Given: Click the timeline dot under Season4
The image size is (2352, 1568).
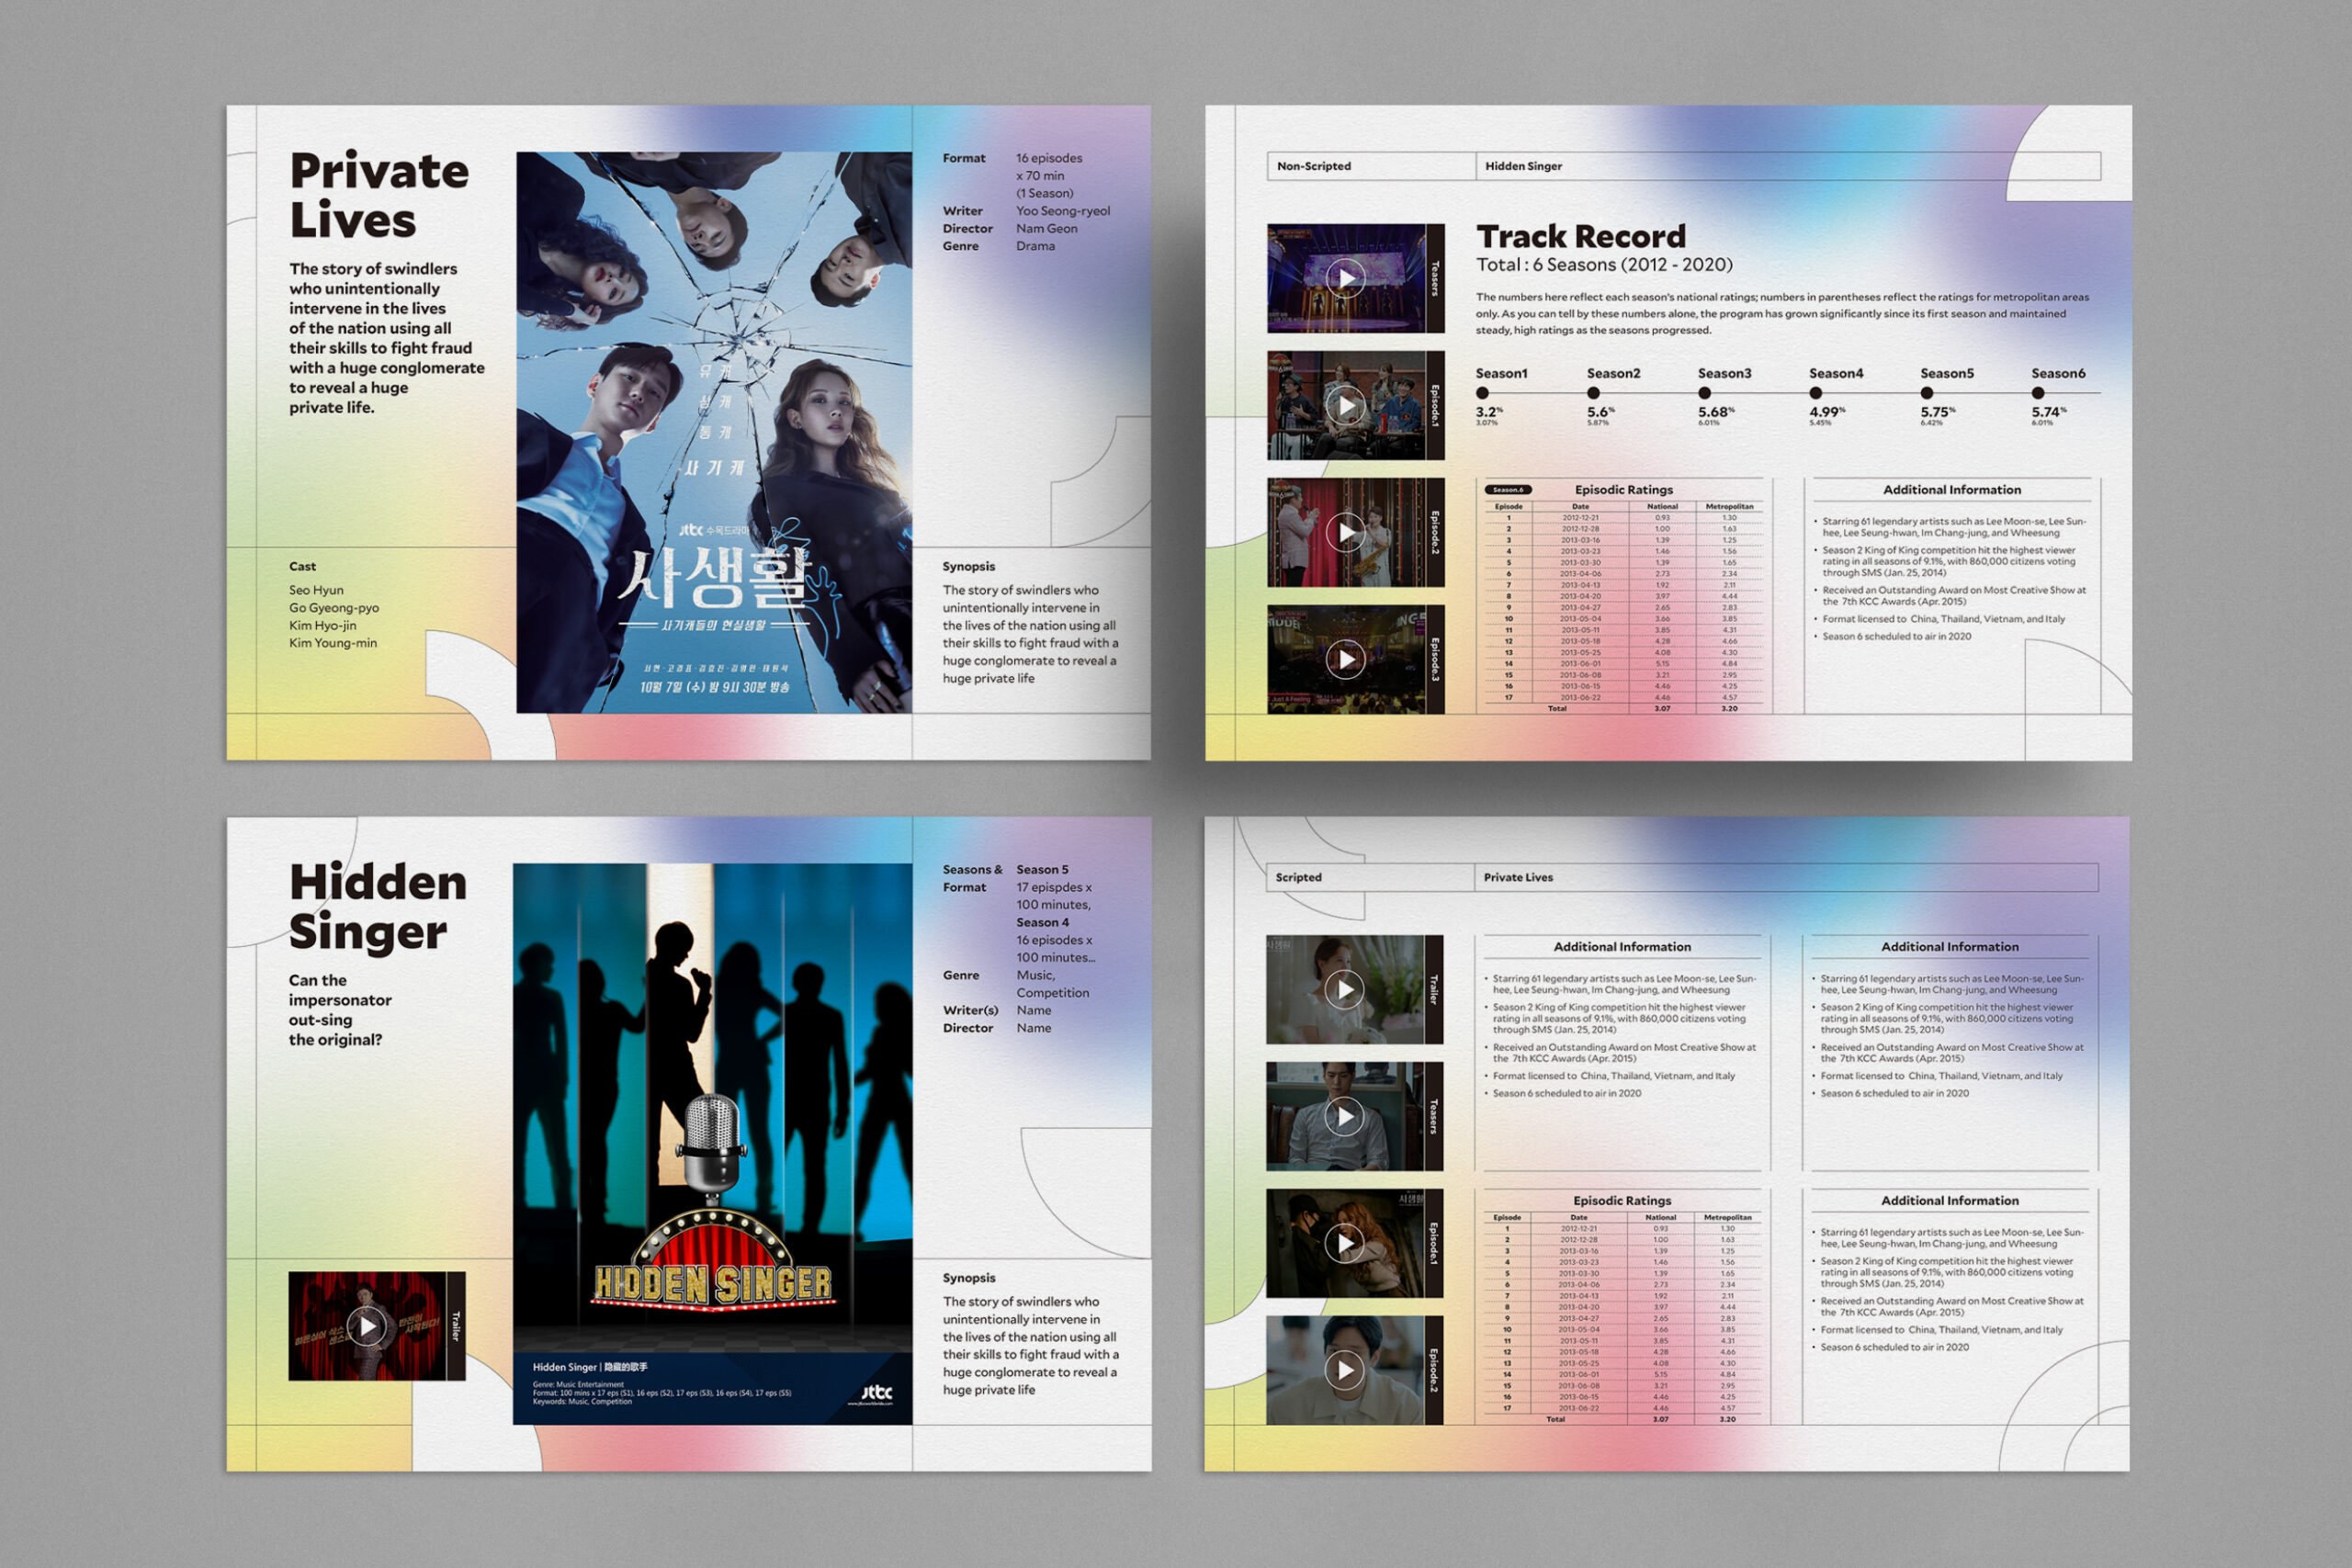Looking at the screenshot, I should point(1815,393).
